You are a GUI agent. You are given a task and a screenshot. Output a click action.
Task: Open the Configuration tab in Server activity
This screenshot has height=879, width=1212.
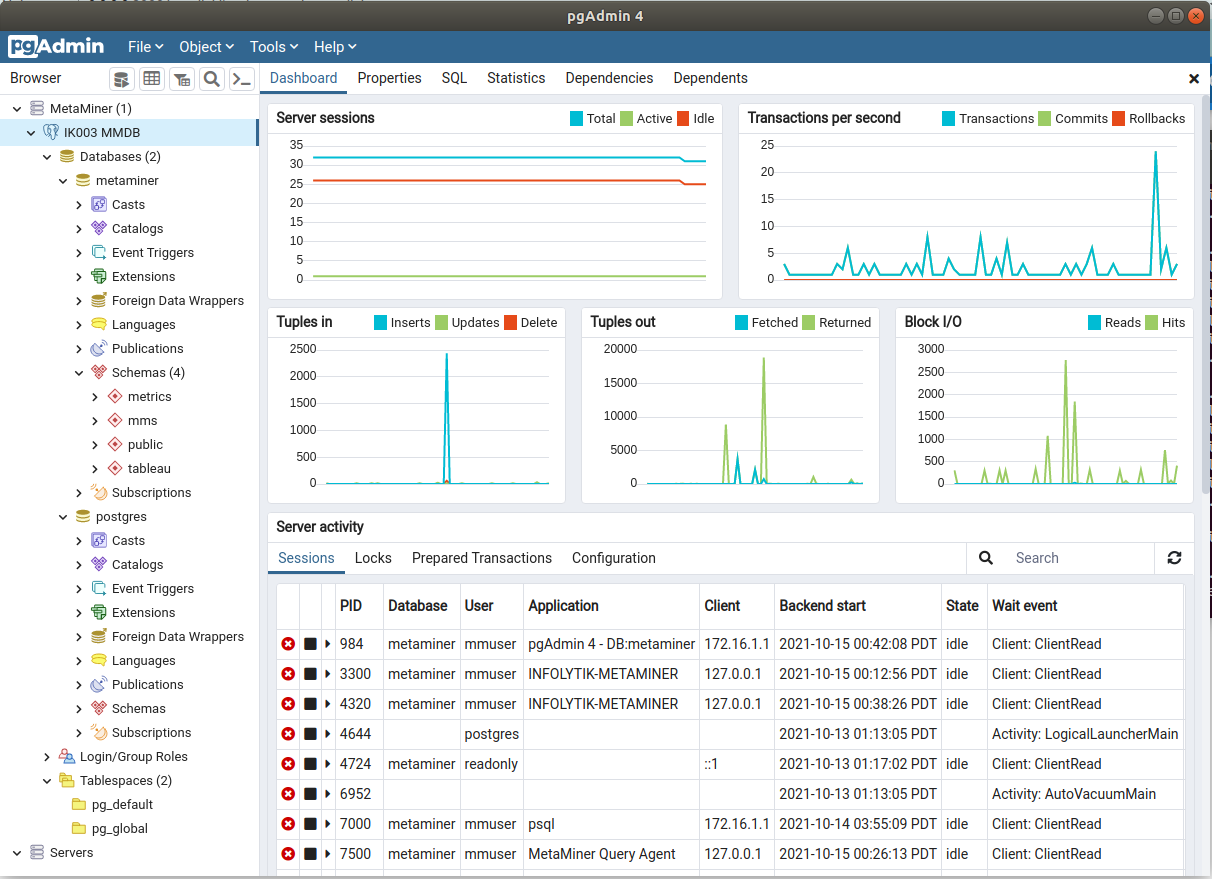tap(614, 558)
